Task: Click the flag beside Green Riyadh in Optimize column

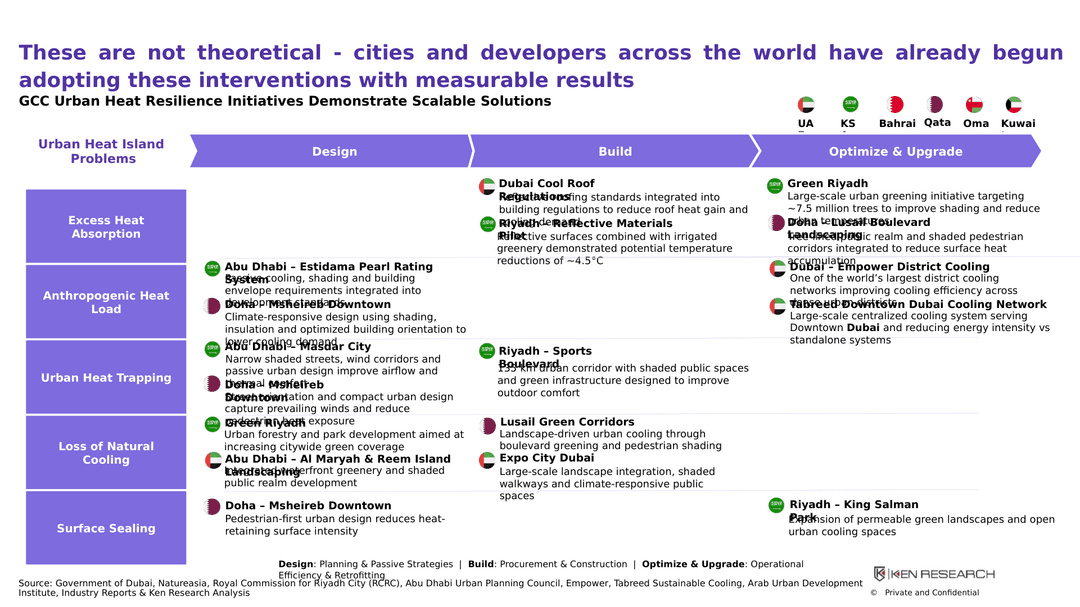Action: [x=775, y=185]
